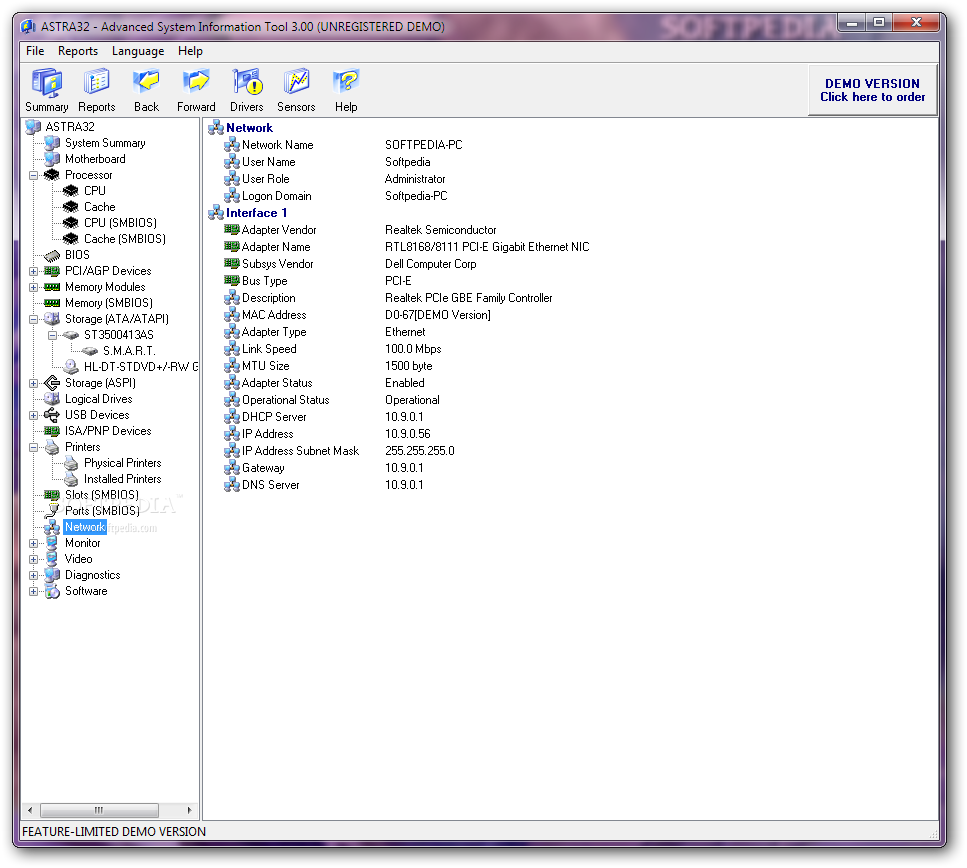Open the Drivers toolbar icon
Image resolution: width=967 pixels, height=868 pixels.
pyautogui.click(x=247, y=90)
